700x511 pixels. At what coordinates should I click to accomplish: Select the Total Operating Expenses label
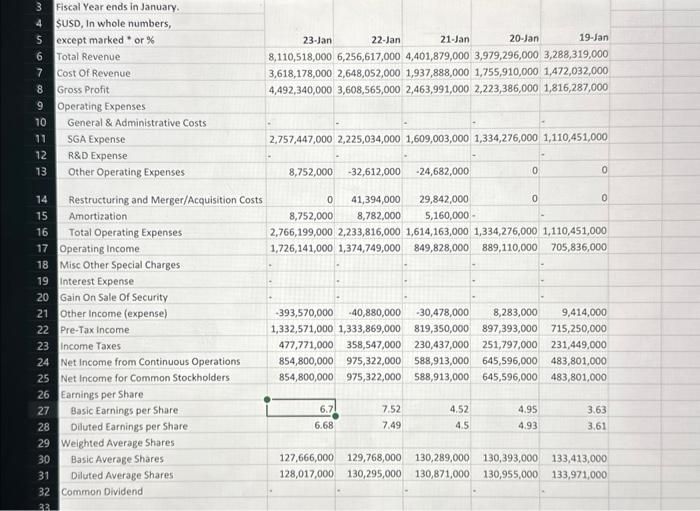coord(125,233)
